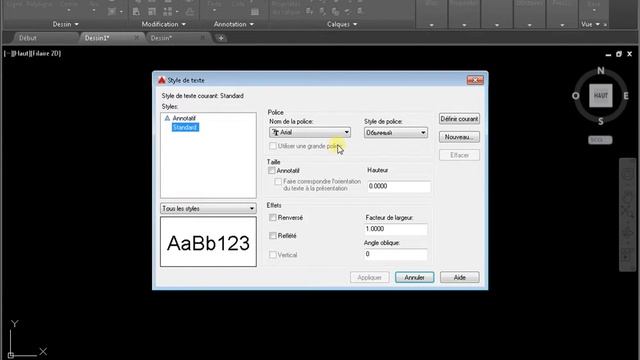Expand the Vue ribbon panel
The height and width of the screenshot is (360, 640).
click(x=591, y=24)
